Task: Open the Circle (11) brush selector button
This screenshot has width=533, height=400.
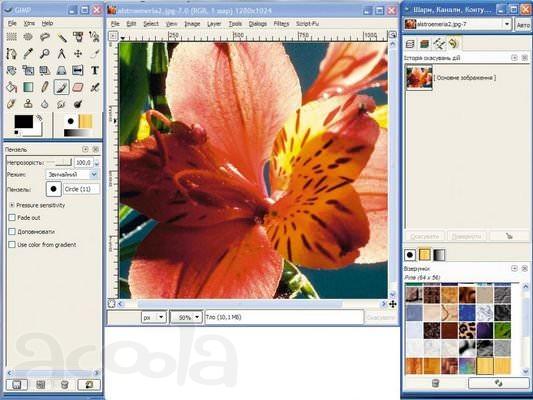Action: (x=53, y=189)
